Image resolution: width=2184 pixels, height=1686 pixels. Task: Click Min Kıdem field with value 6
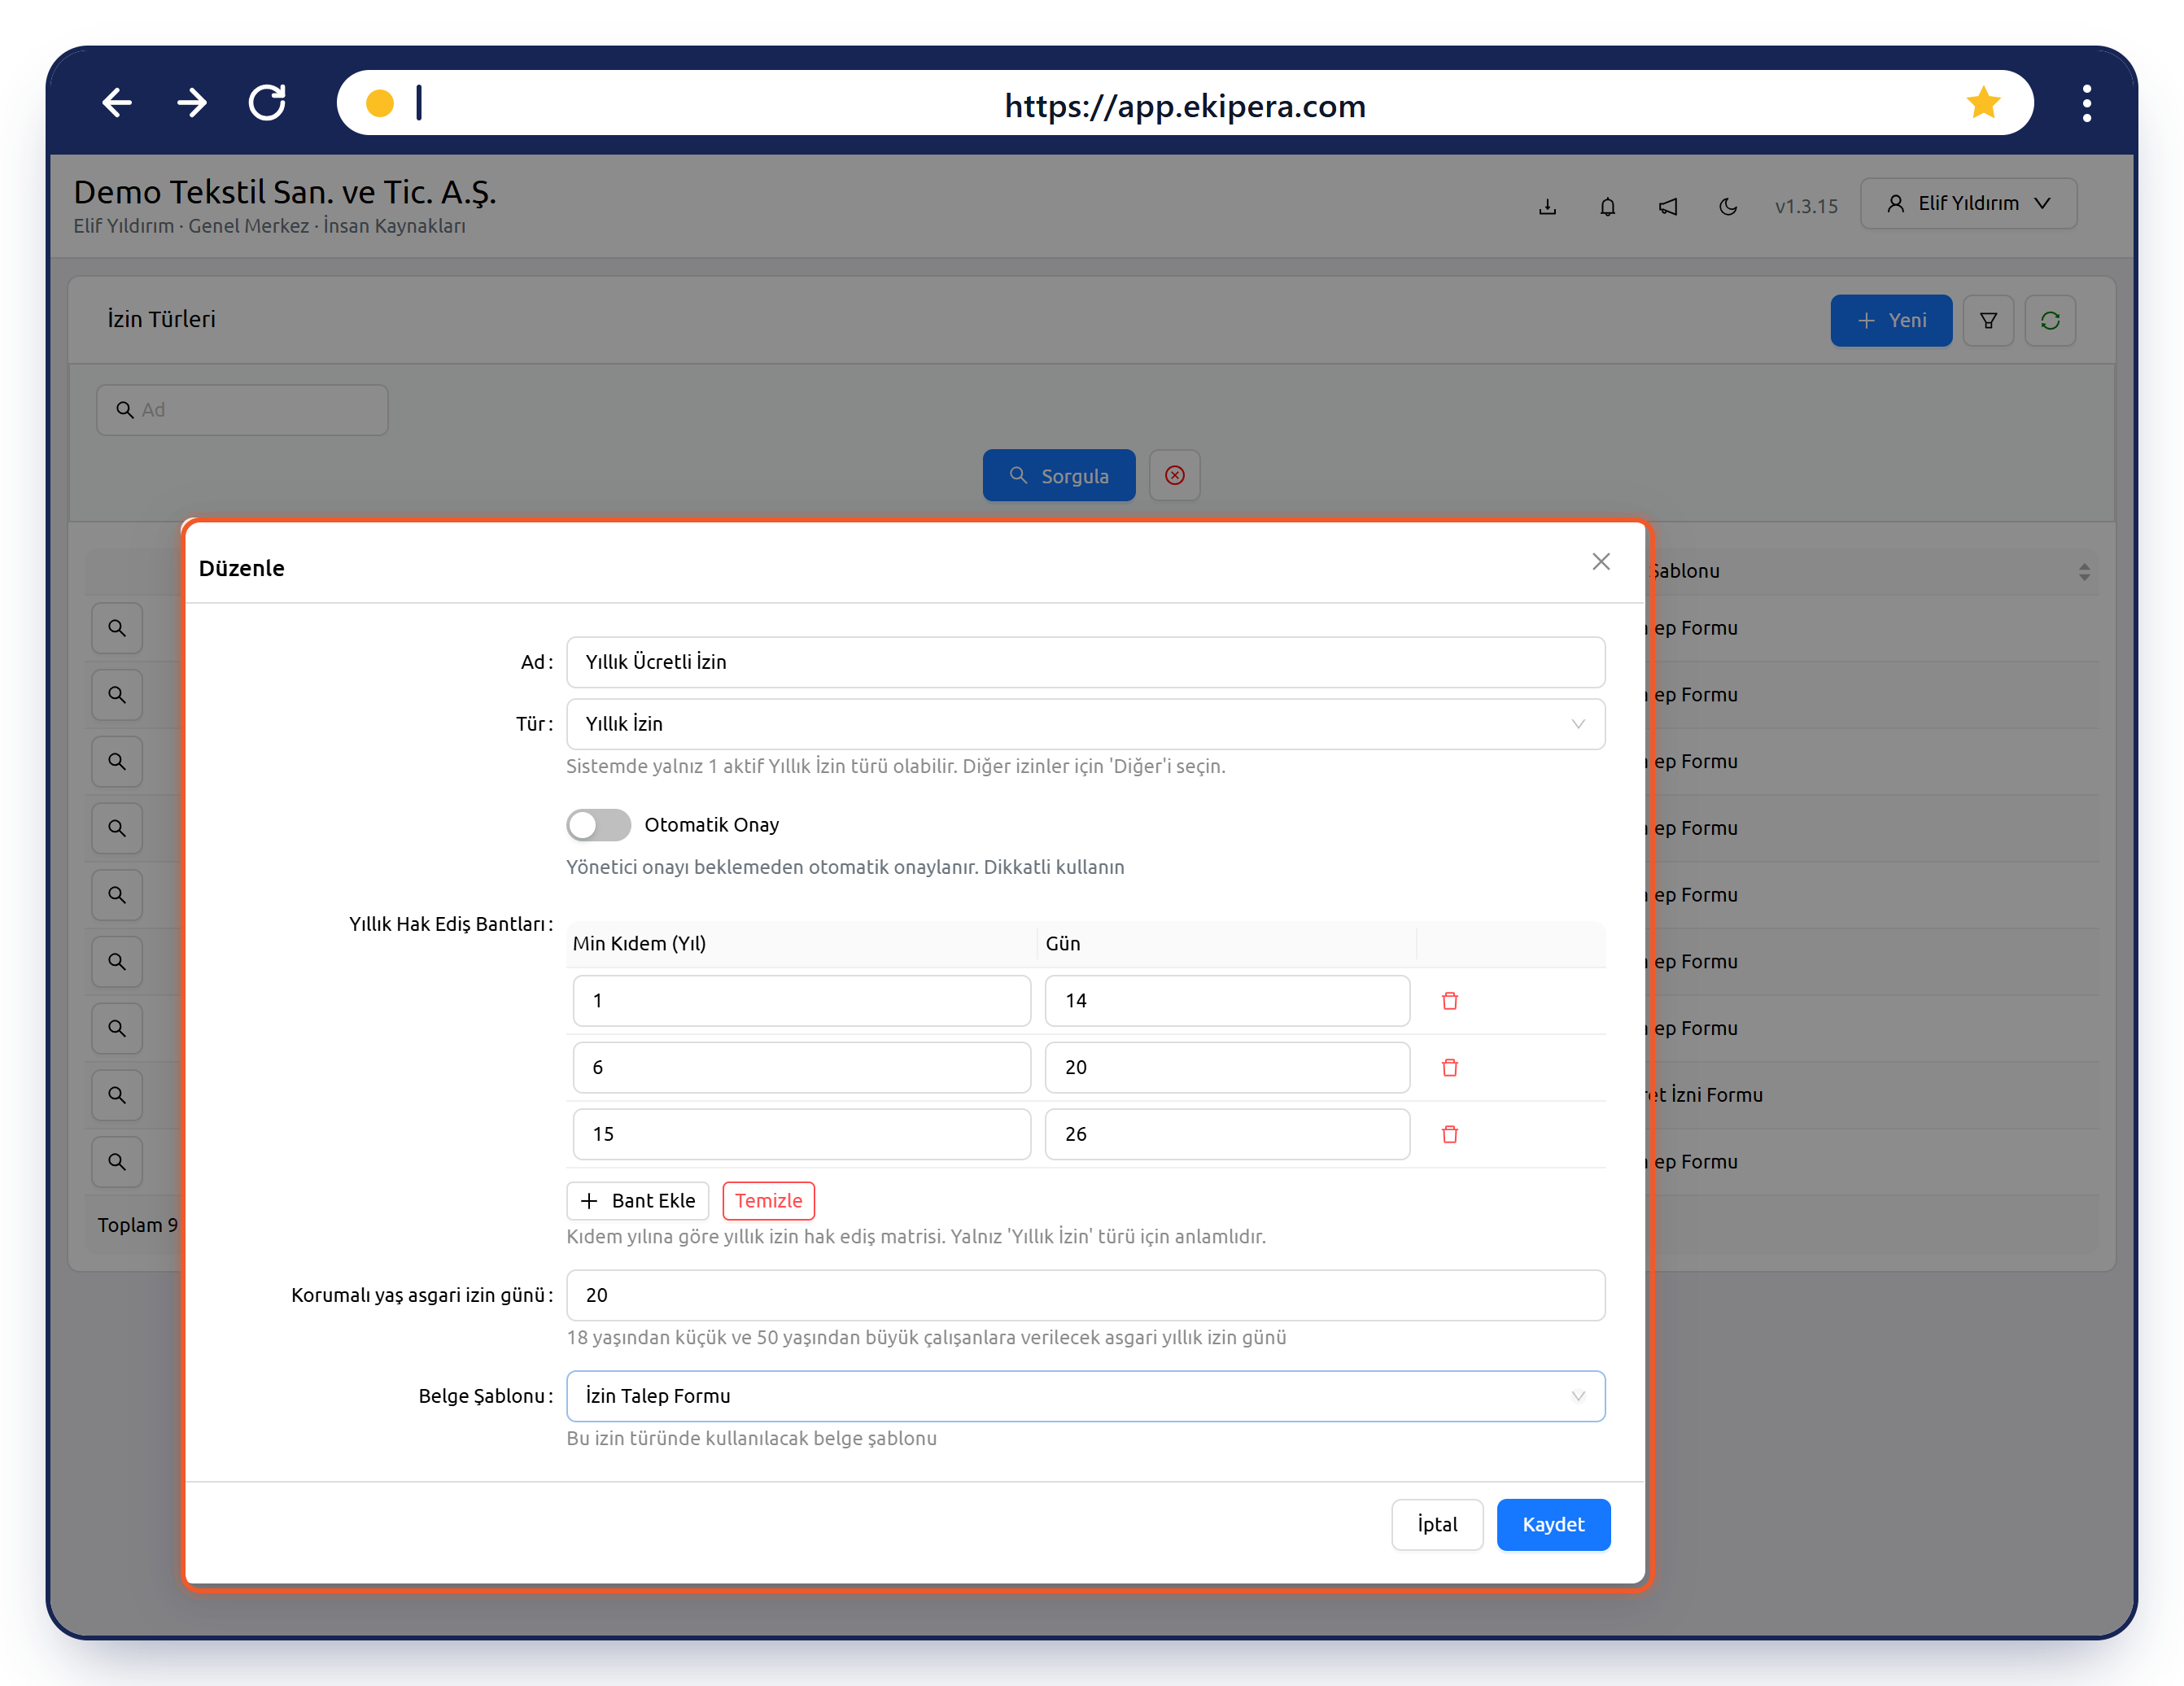click(x=801, y=1068)
